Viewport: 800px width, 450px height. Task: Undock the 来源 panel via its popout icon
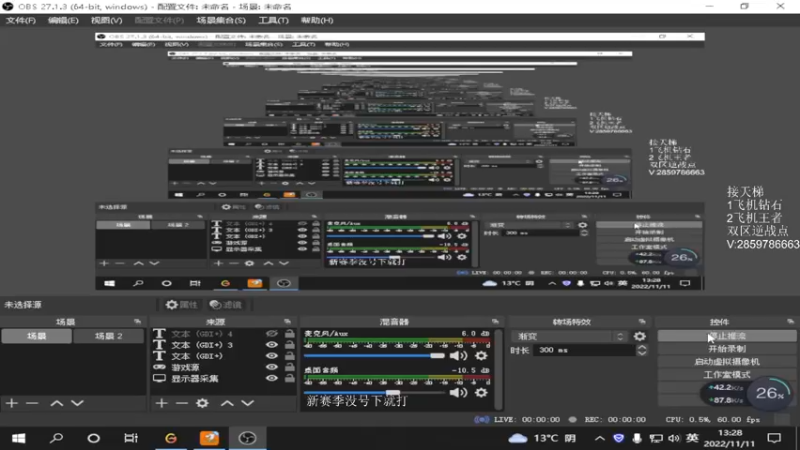[x=287, y=321]
